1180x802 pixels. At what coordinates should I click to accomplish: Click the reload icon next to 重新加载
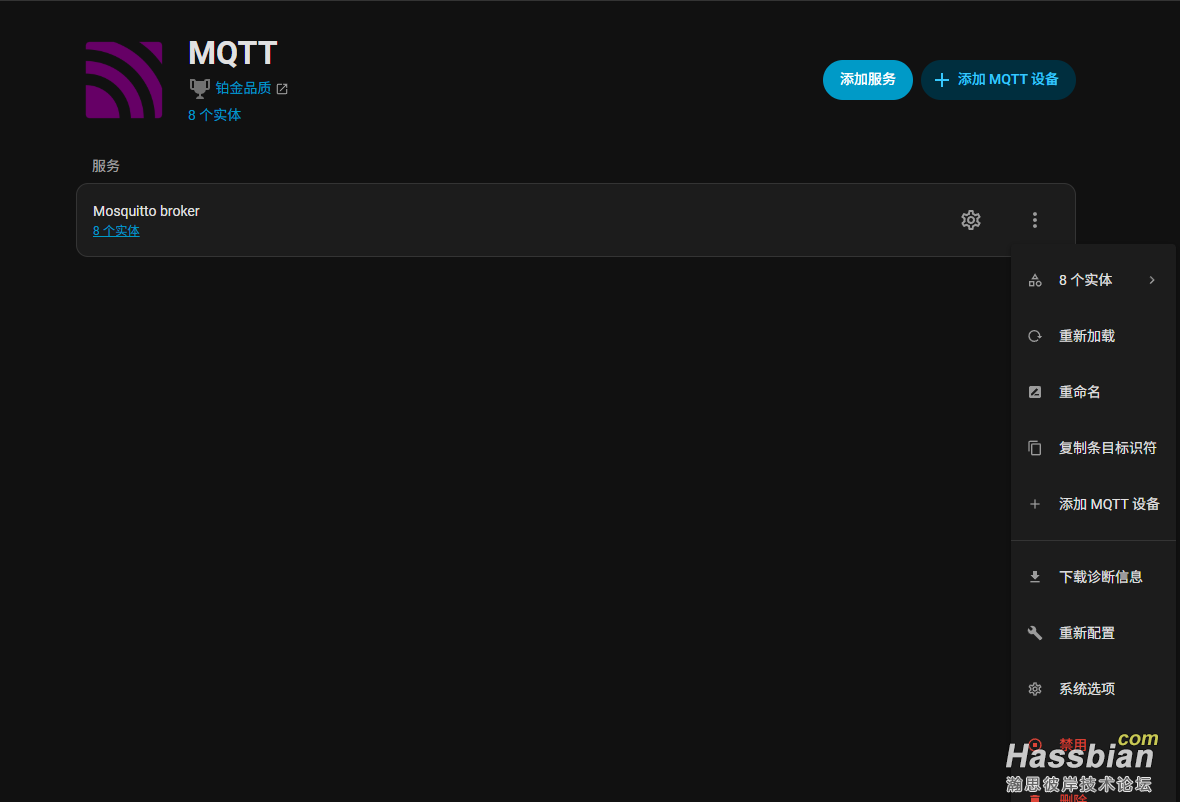(1035, 336)
